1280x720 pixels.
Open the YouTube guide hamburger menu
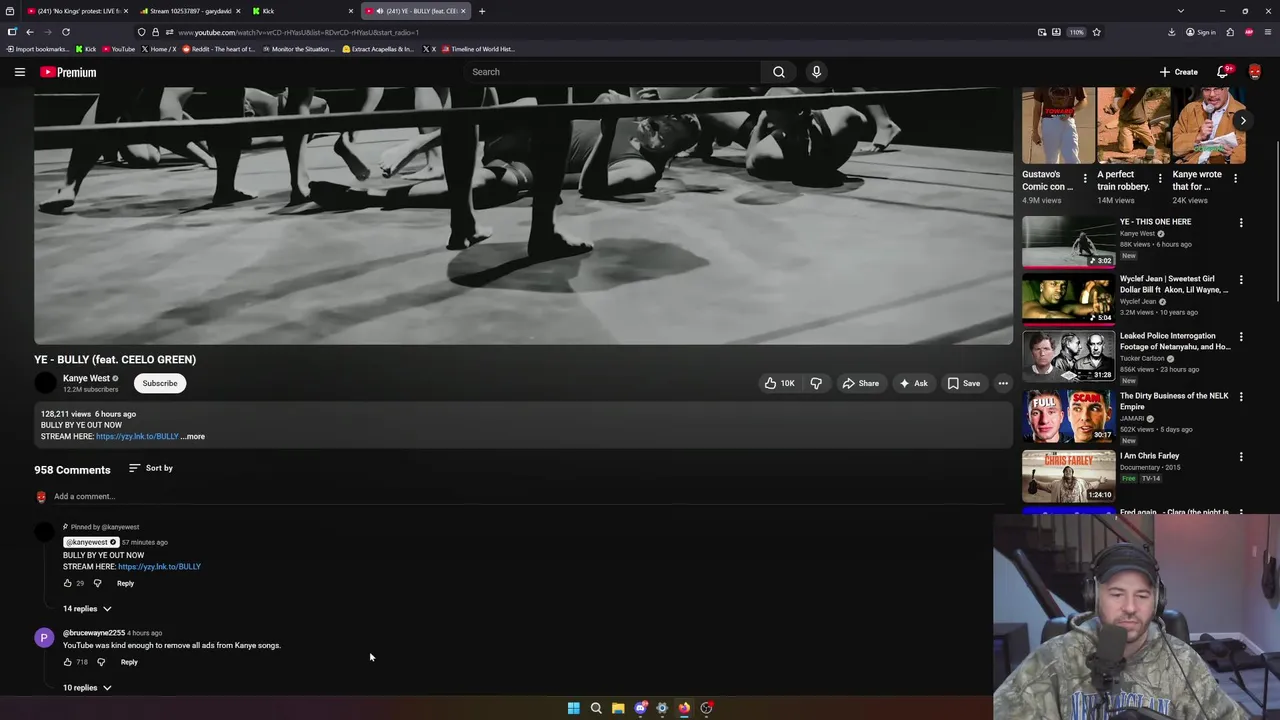[x=19, y=72]
